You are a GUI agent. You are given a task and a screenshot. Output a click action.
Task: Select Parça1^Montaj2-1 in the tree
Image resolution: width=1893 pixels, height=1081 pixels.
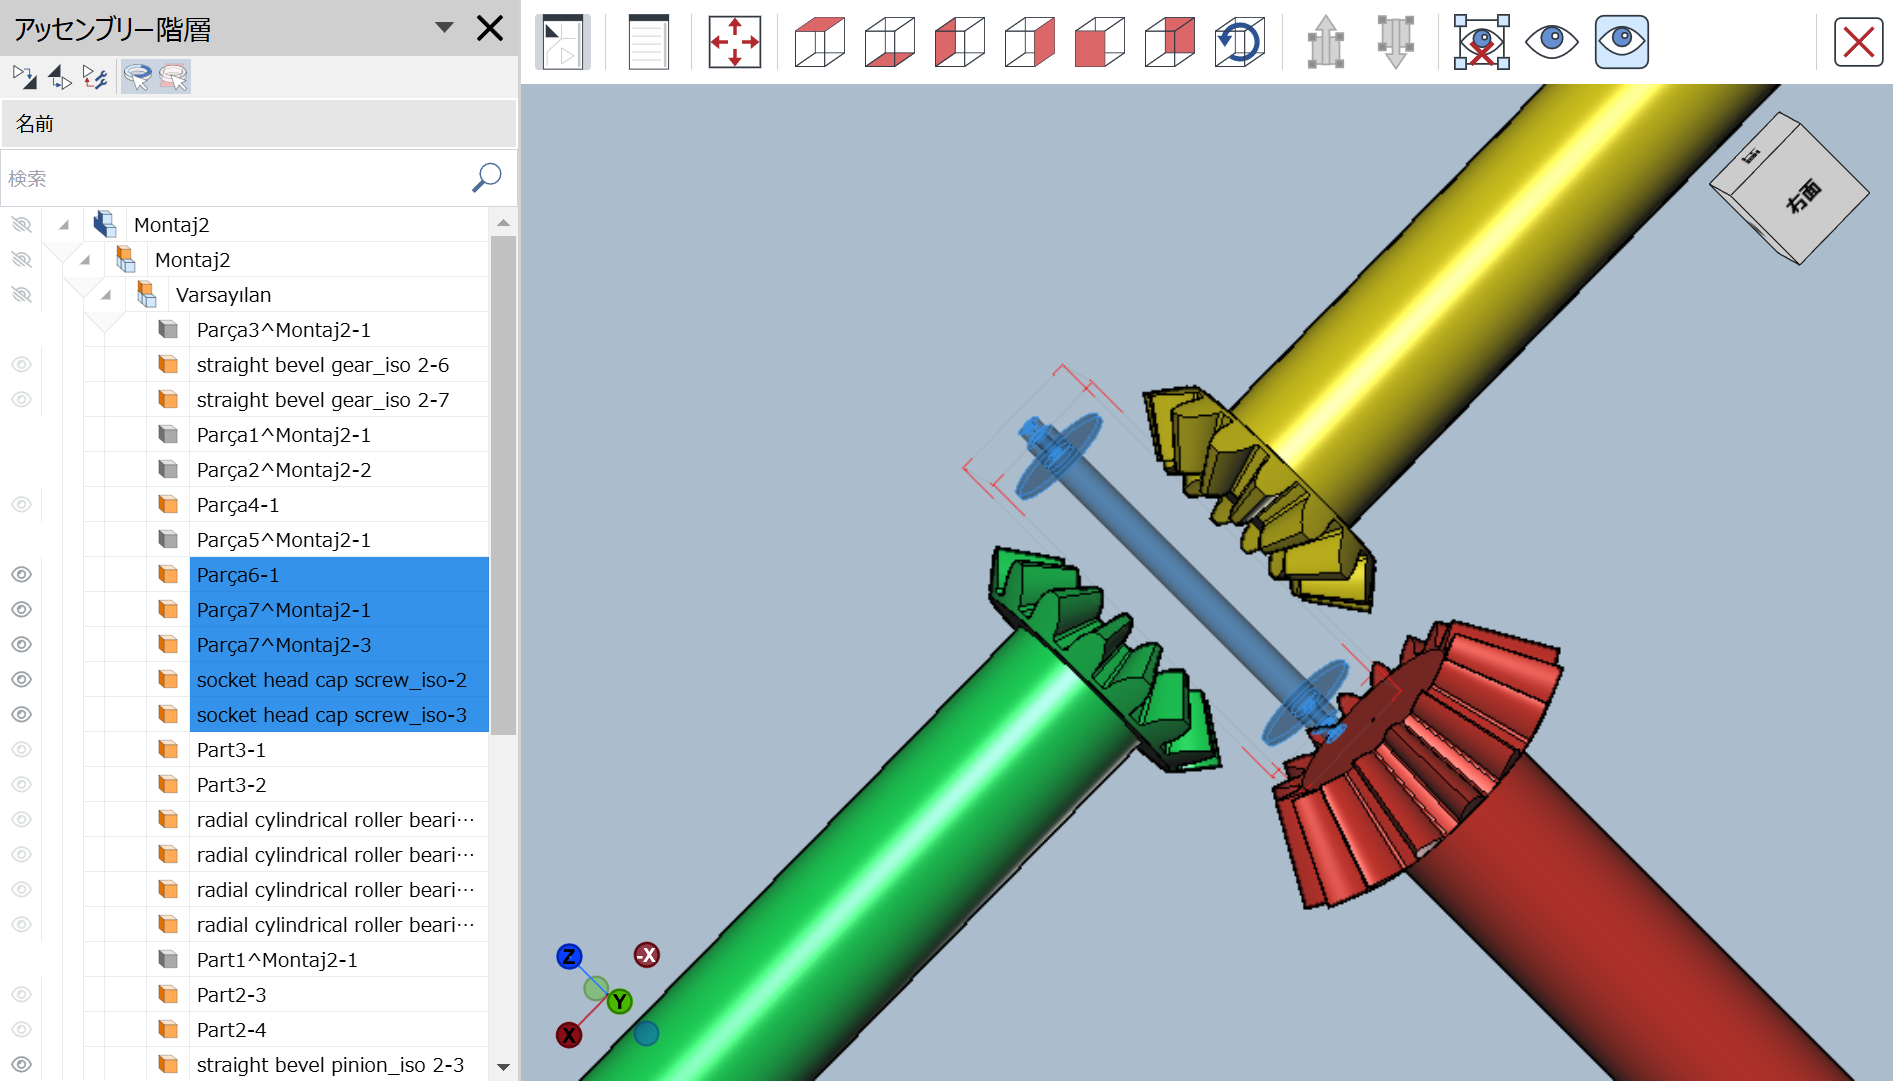(x=284, y=435)
